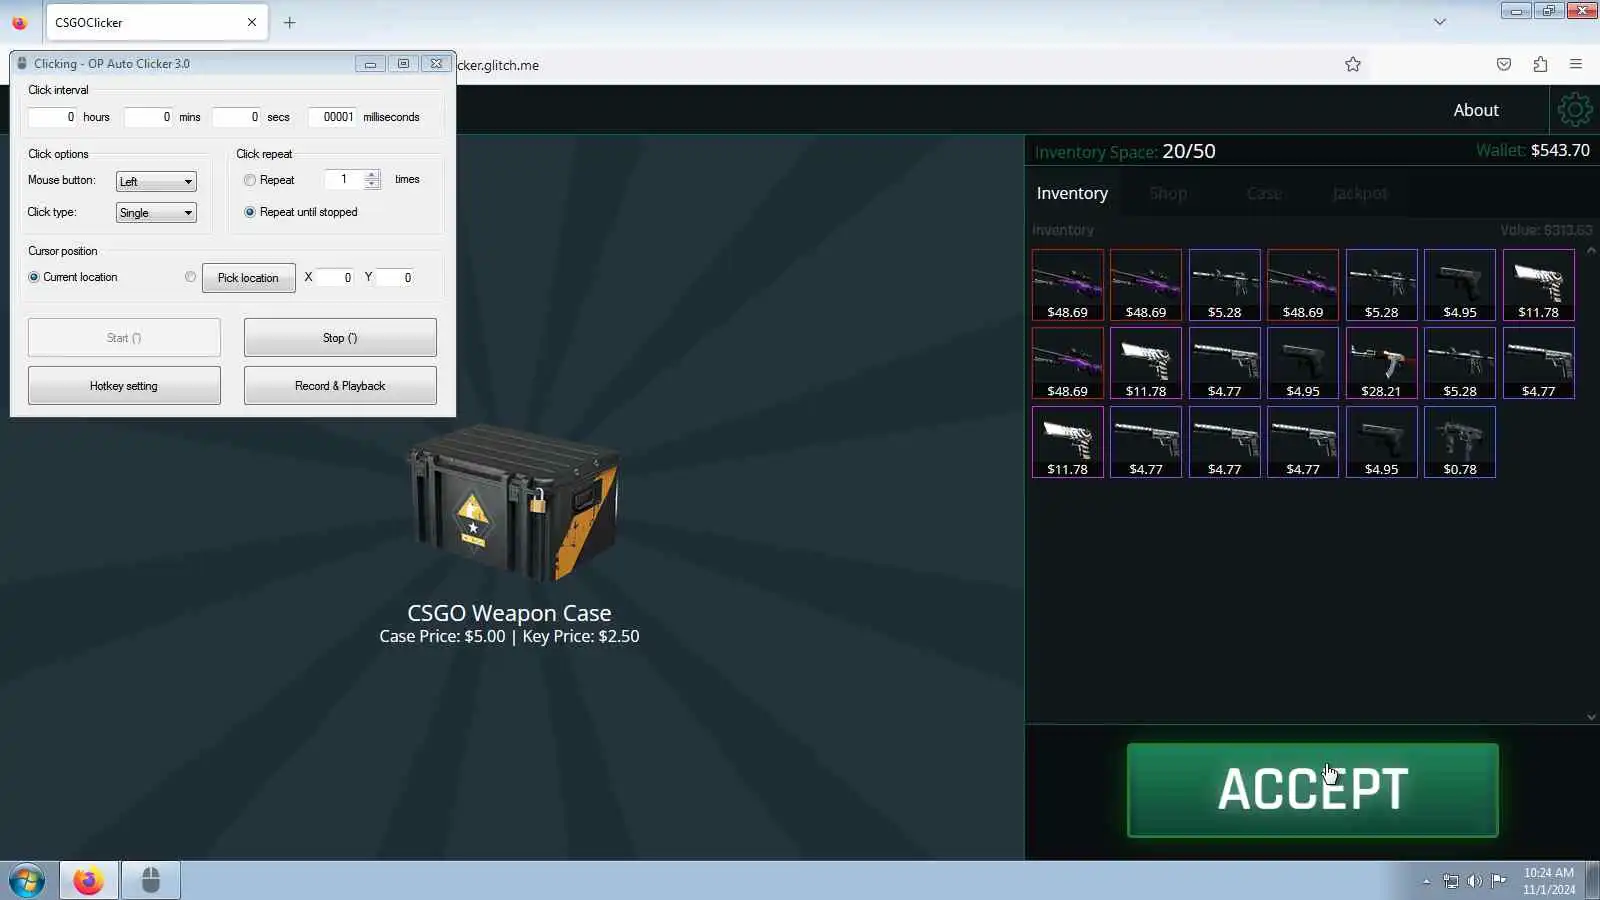Screen dimensions: 1600x900
Task: Select the $28.21 rifle in inventory
Action: (1381, 363)
